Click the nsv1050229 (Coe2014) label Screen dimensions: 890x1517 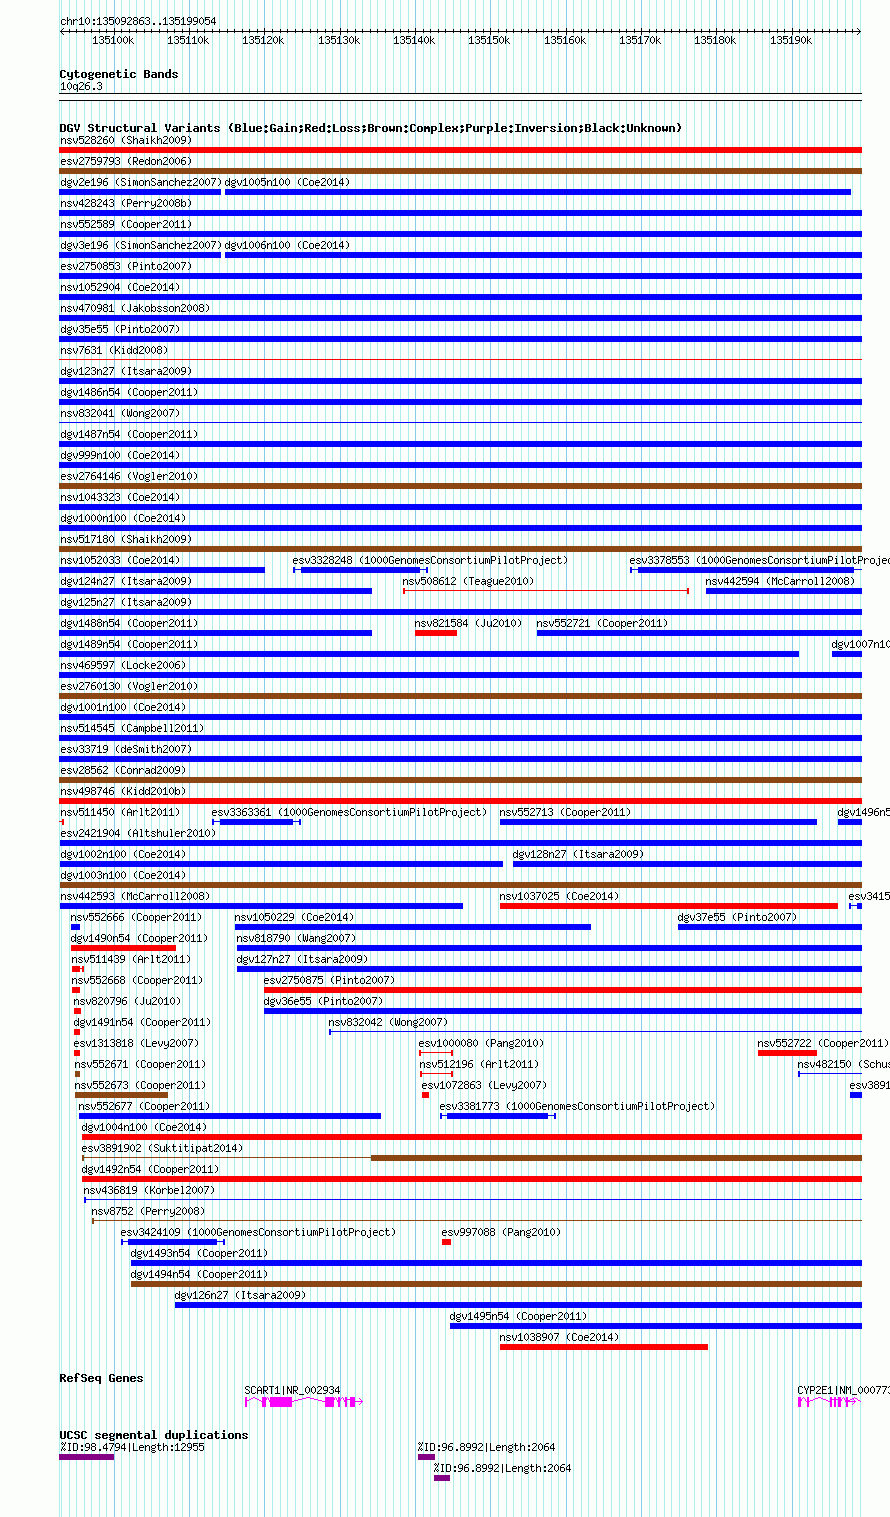(294, 917)
